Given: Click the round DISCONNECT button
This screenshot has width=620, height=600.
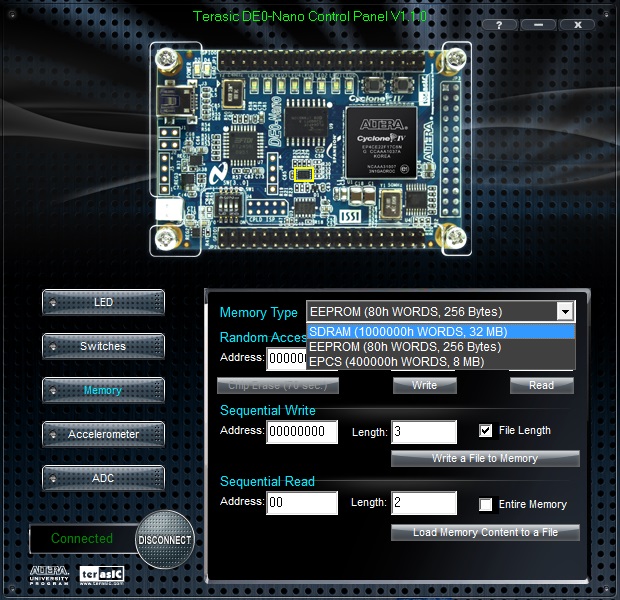Looking at the screenshot, I should point(165,539).
